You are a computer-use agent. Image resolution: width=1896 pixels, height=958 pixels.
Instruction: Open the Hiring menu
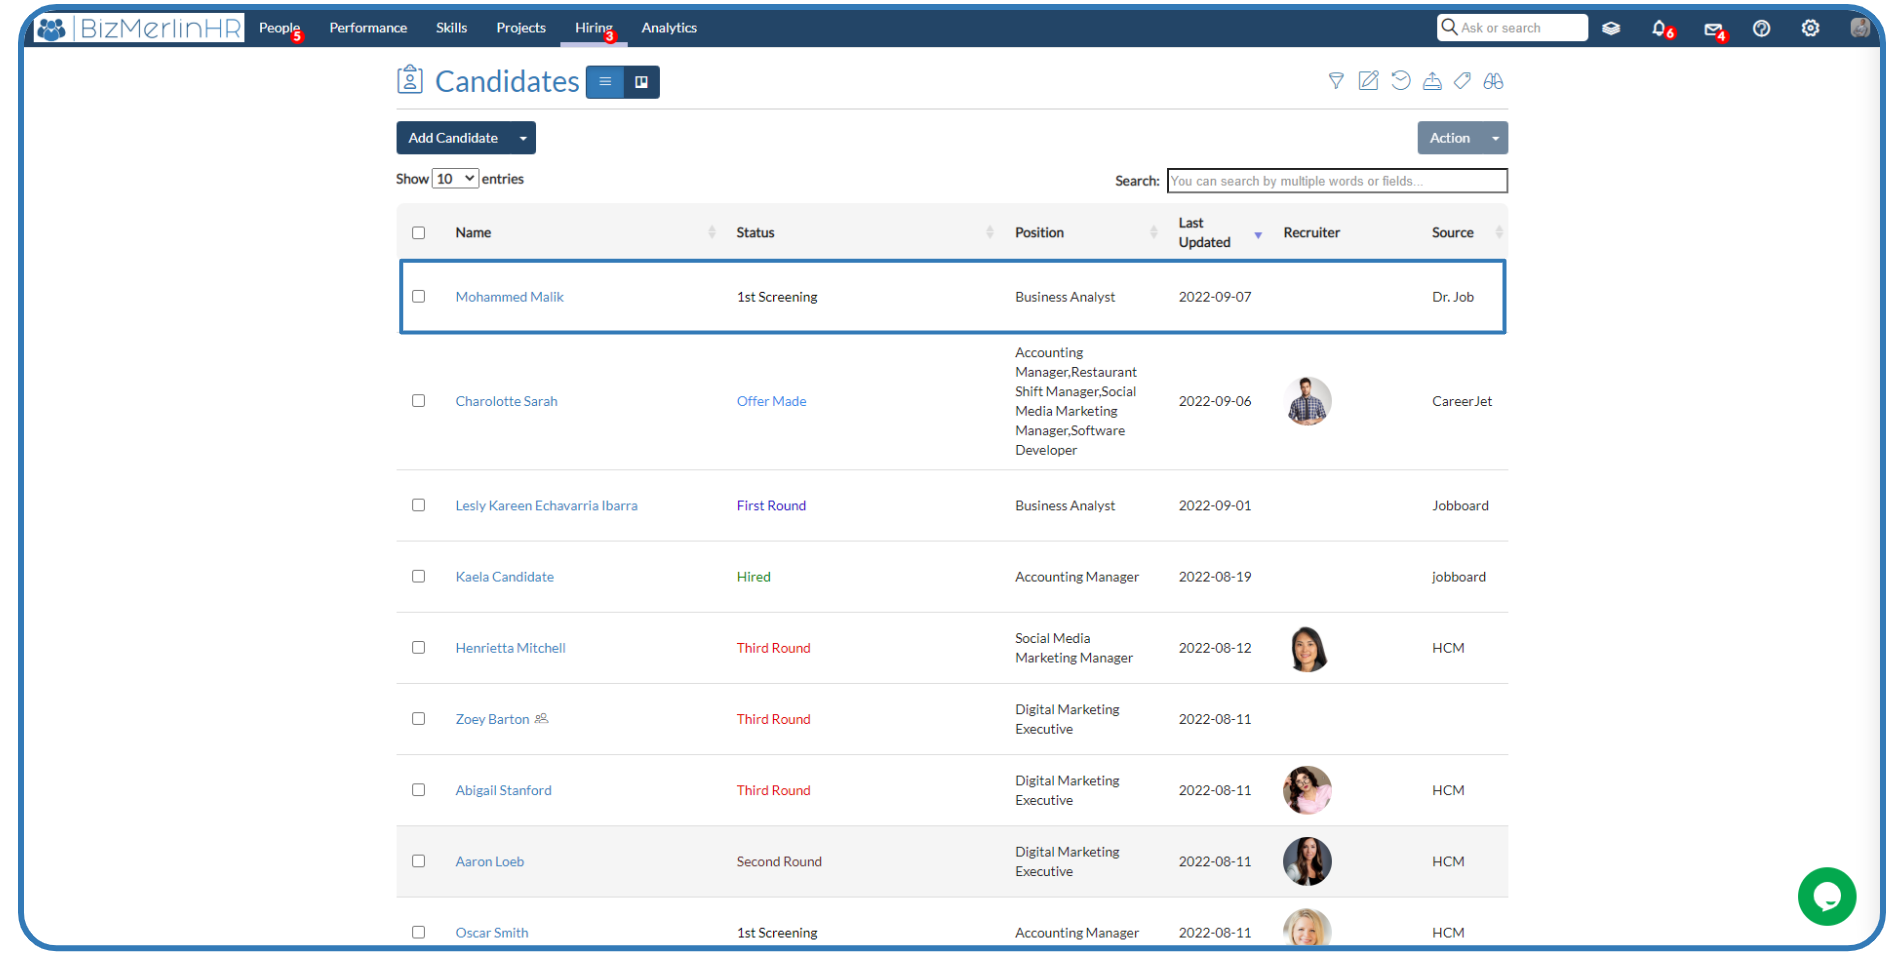coord(593,28)
